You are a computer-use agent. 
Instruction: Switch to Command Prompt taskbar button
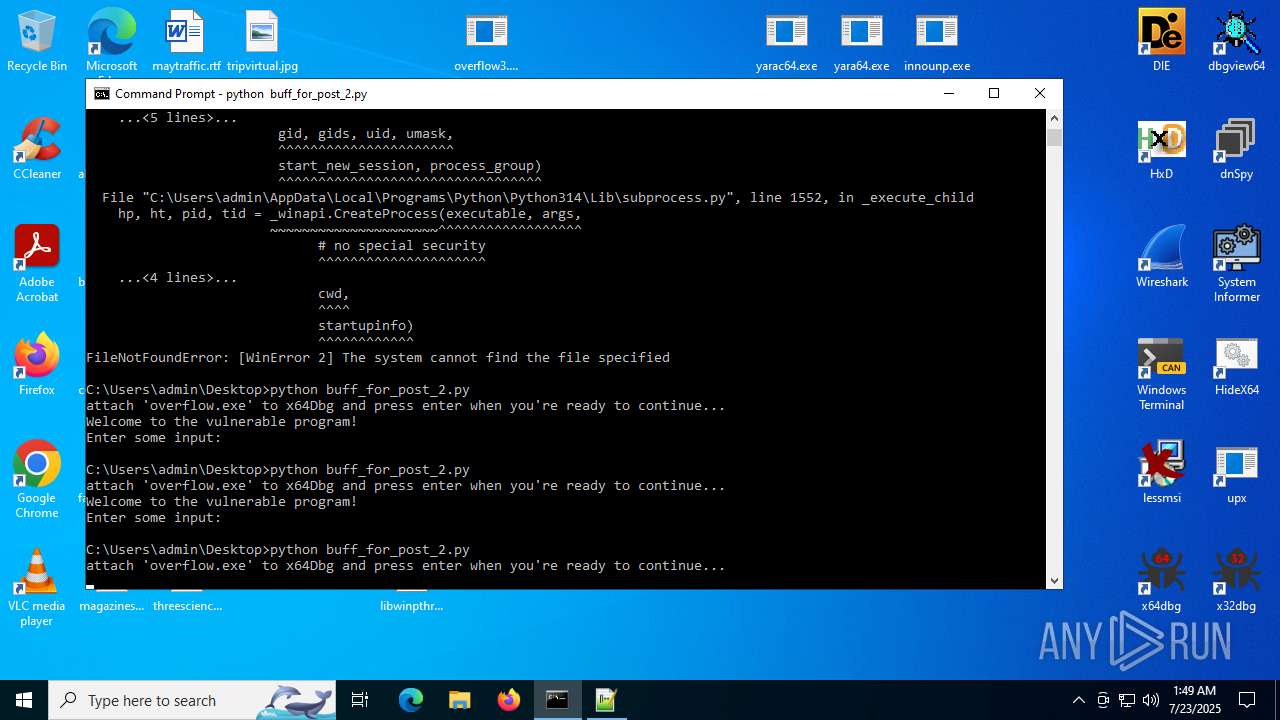557,700
